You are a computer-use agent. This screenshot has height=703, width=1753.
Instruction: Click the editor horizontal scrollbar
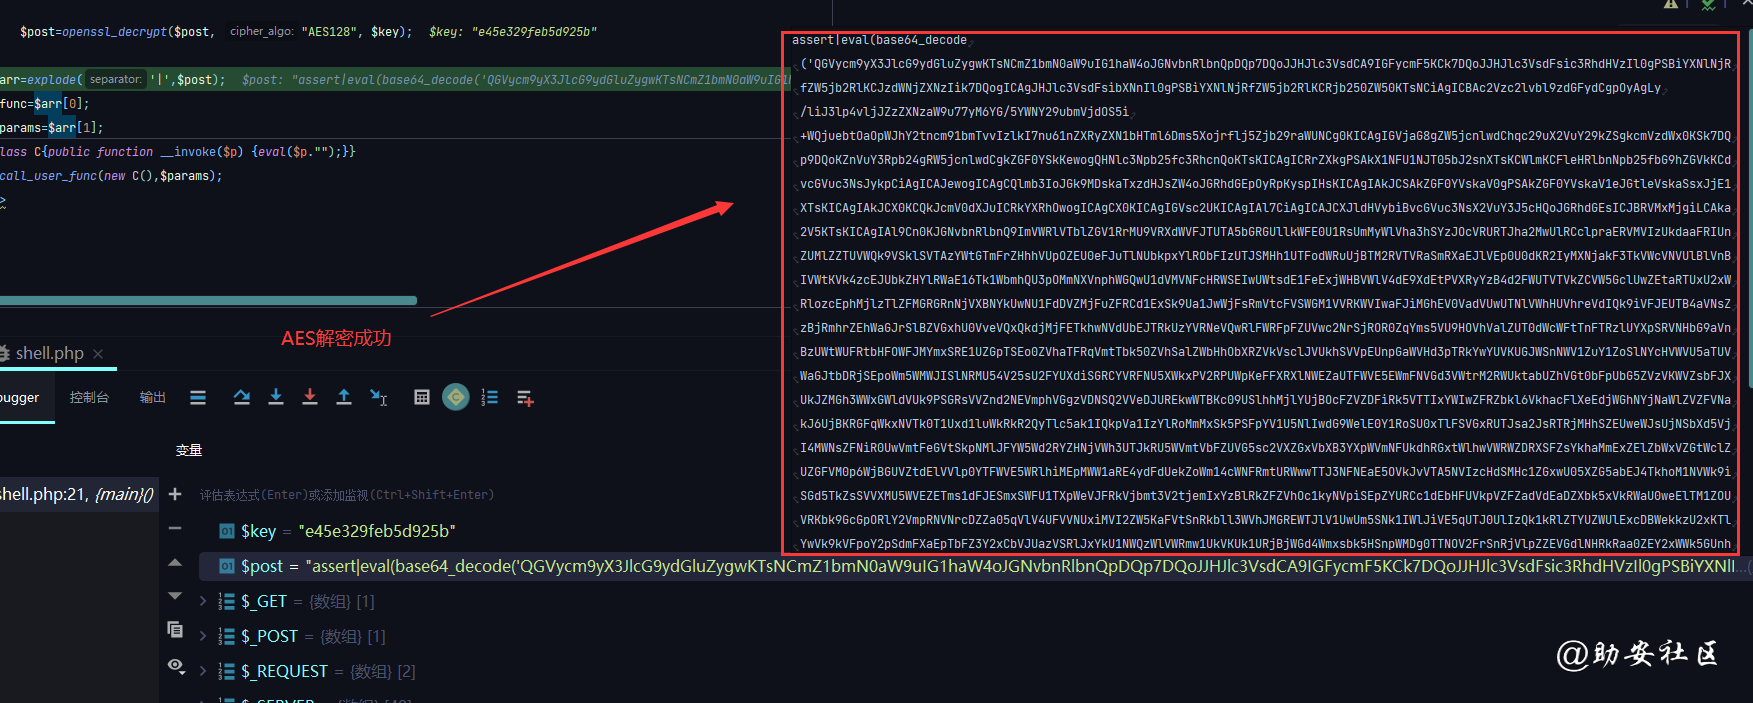[208, 300]
